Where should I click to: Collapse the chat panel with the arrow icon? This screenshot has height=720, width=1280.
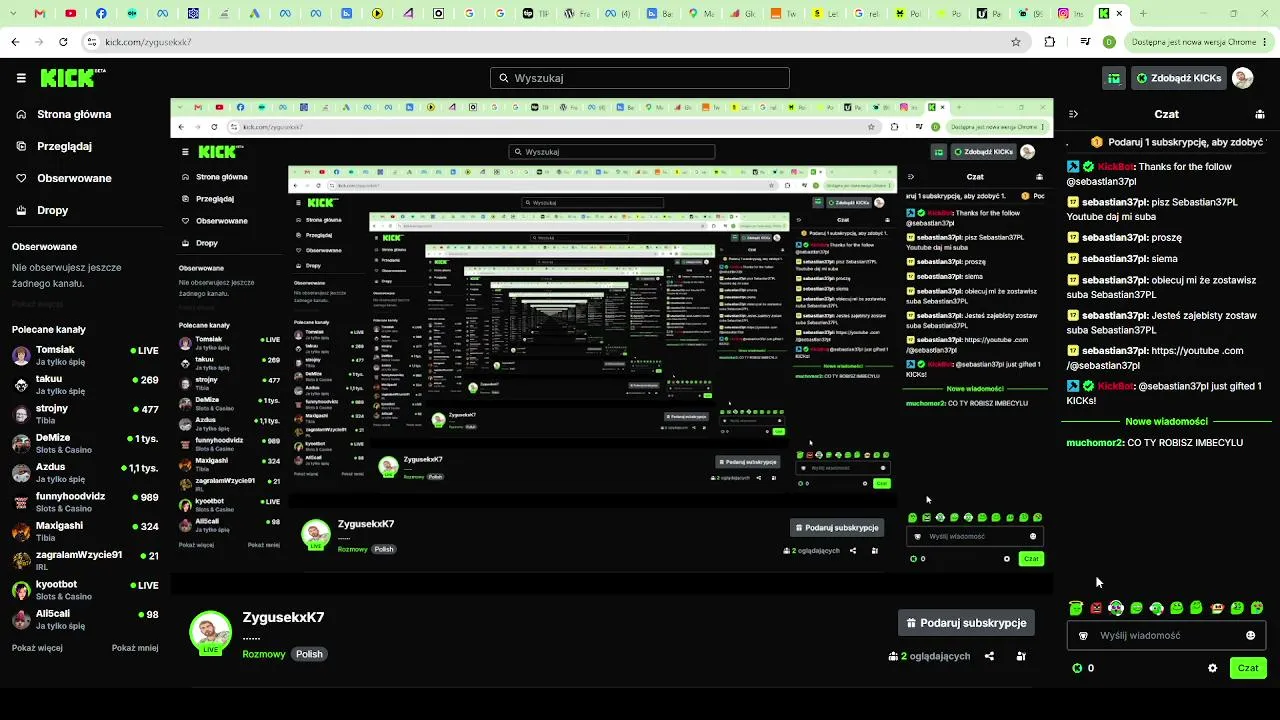coord(1073,114)
